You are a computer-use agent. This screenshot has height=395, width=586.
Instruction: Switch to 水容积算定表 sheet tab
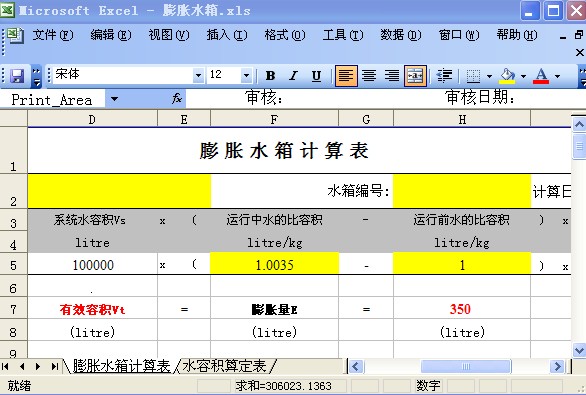point(224,366)
